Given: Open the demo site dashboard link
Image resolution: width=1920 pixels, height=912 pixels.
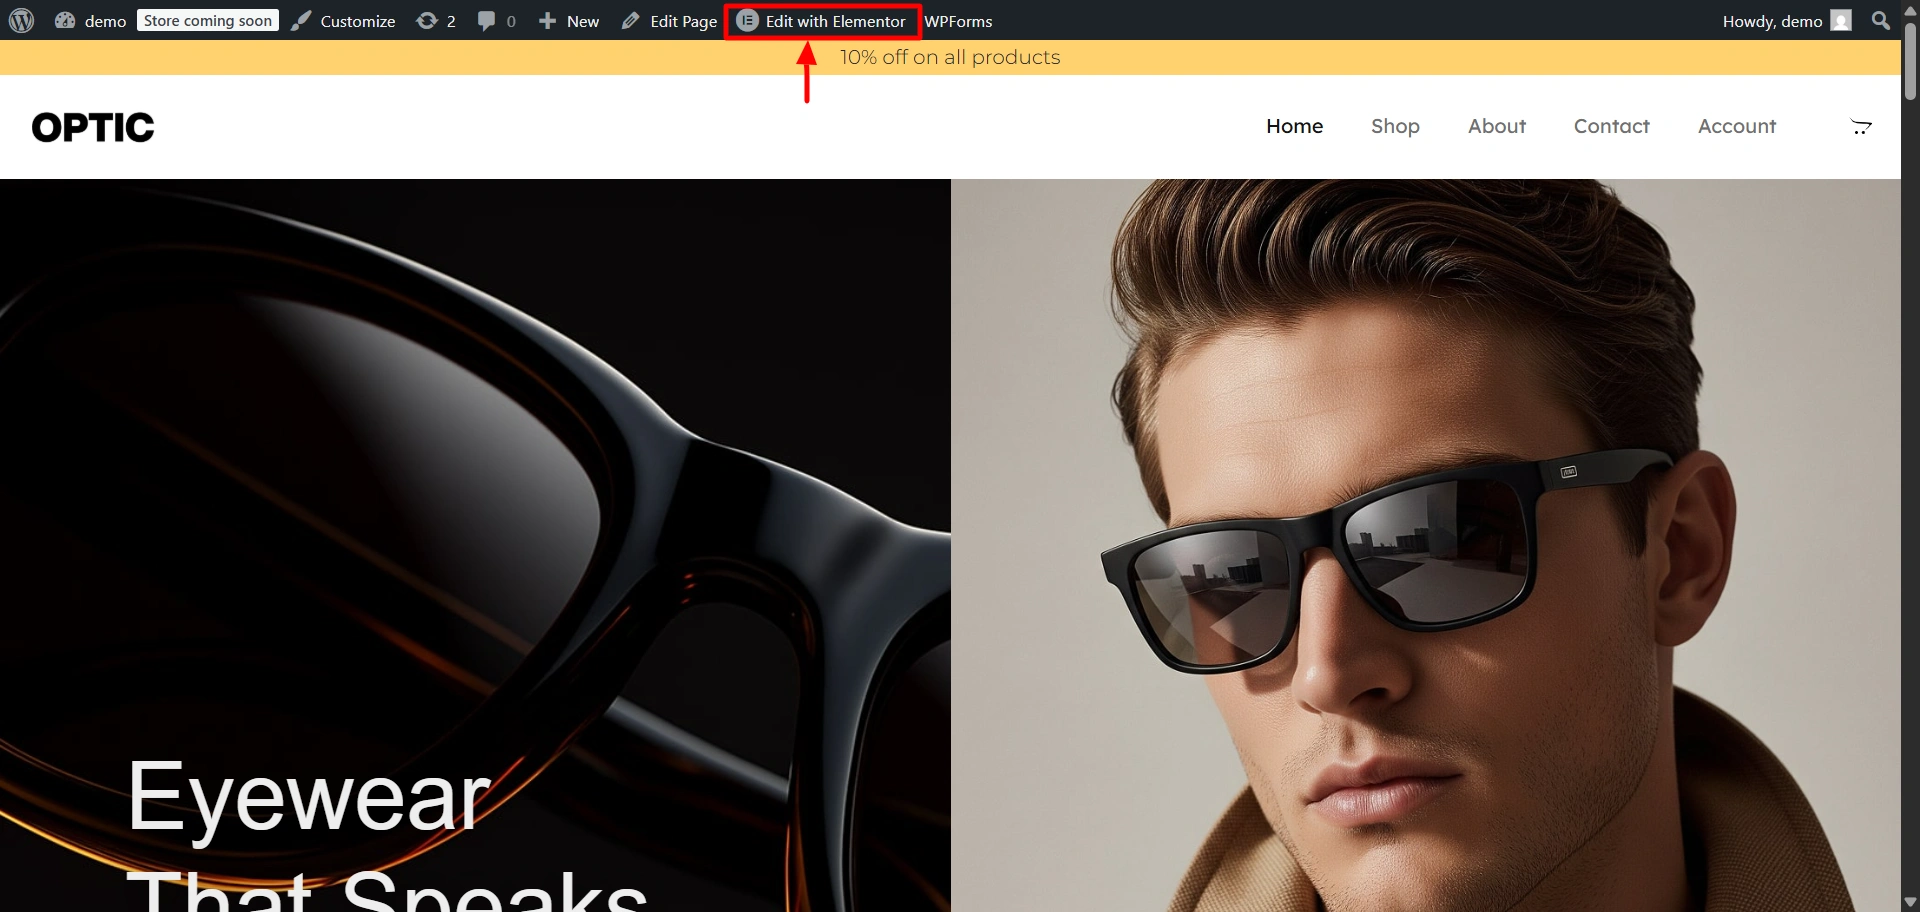Looking at the screenshot, I should click(90, 20).
